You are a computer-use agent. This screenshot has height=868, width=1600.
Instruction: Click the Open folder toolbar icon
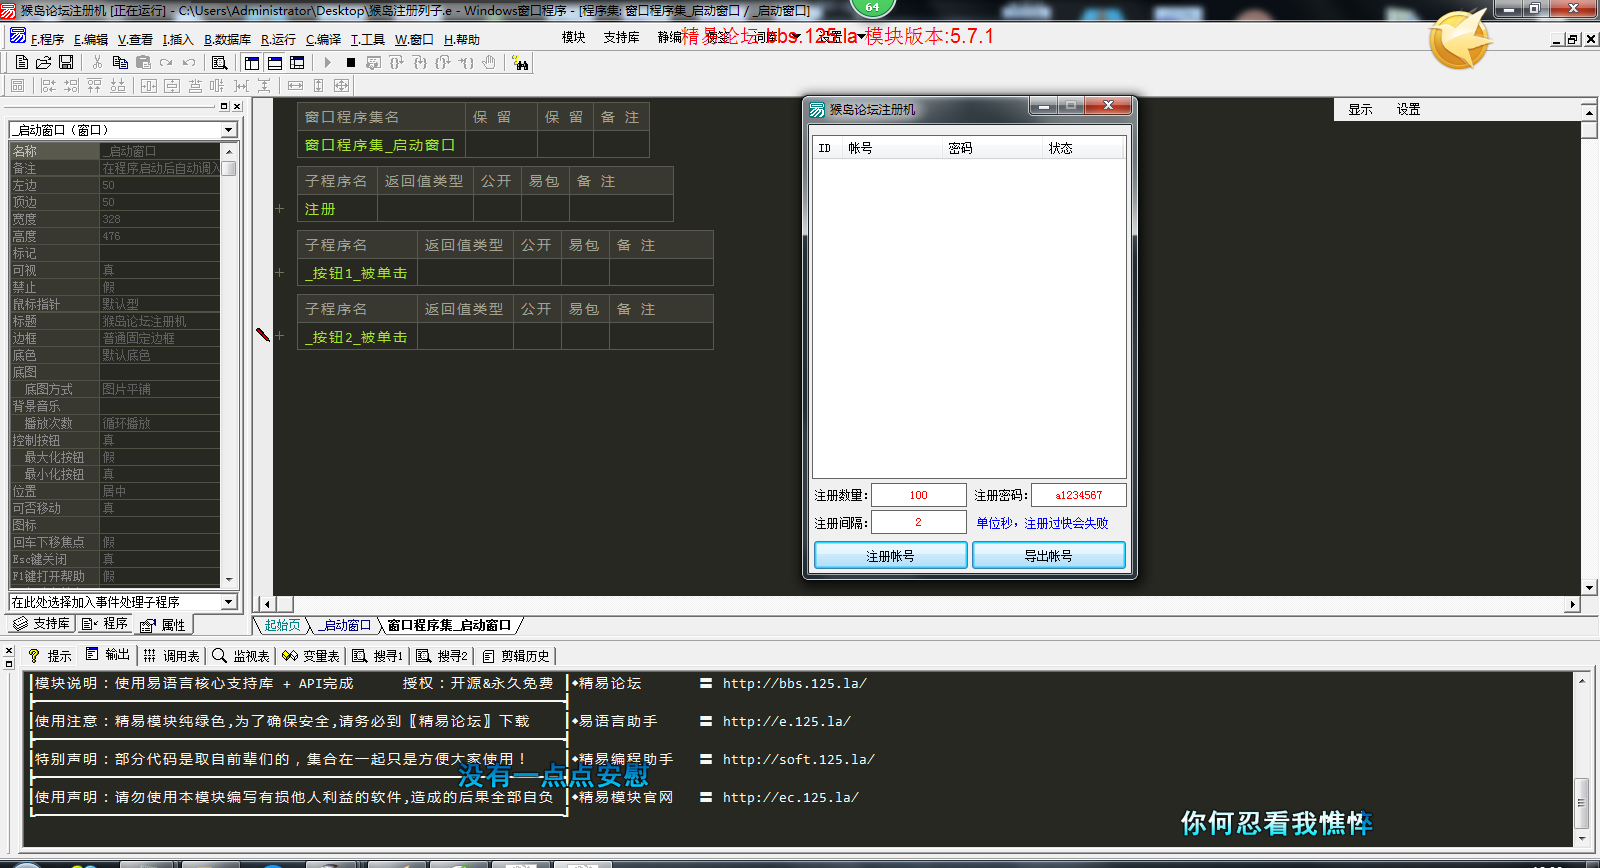[x=43, y=62]
